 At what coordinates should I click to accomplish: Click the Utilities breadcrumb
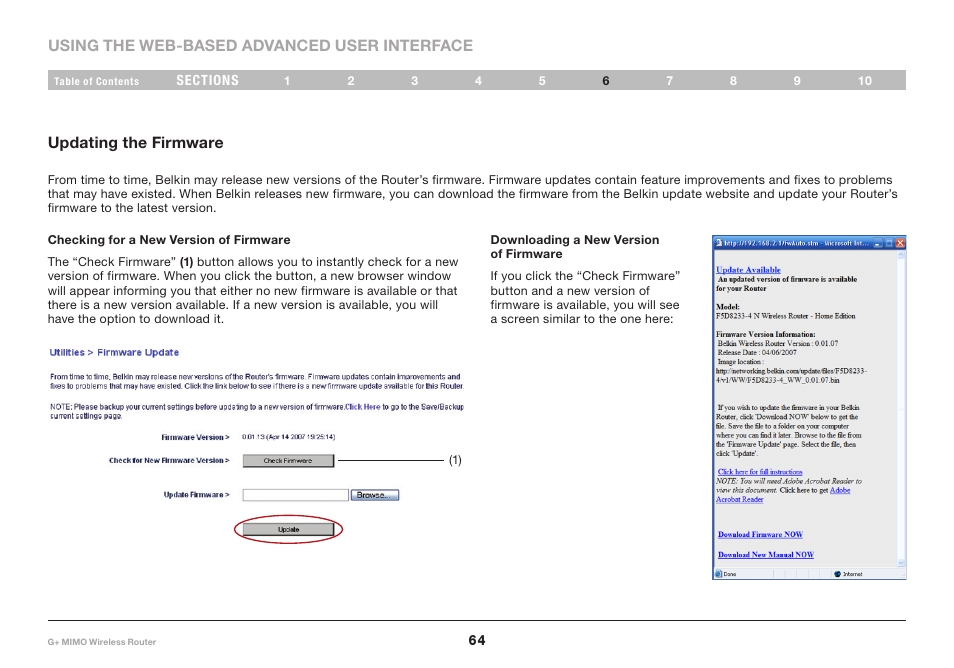click(67, 352)
